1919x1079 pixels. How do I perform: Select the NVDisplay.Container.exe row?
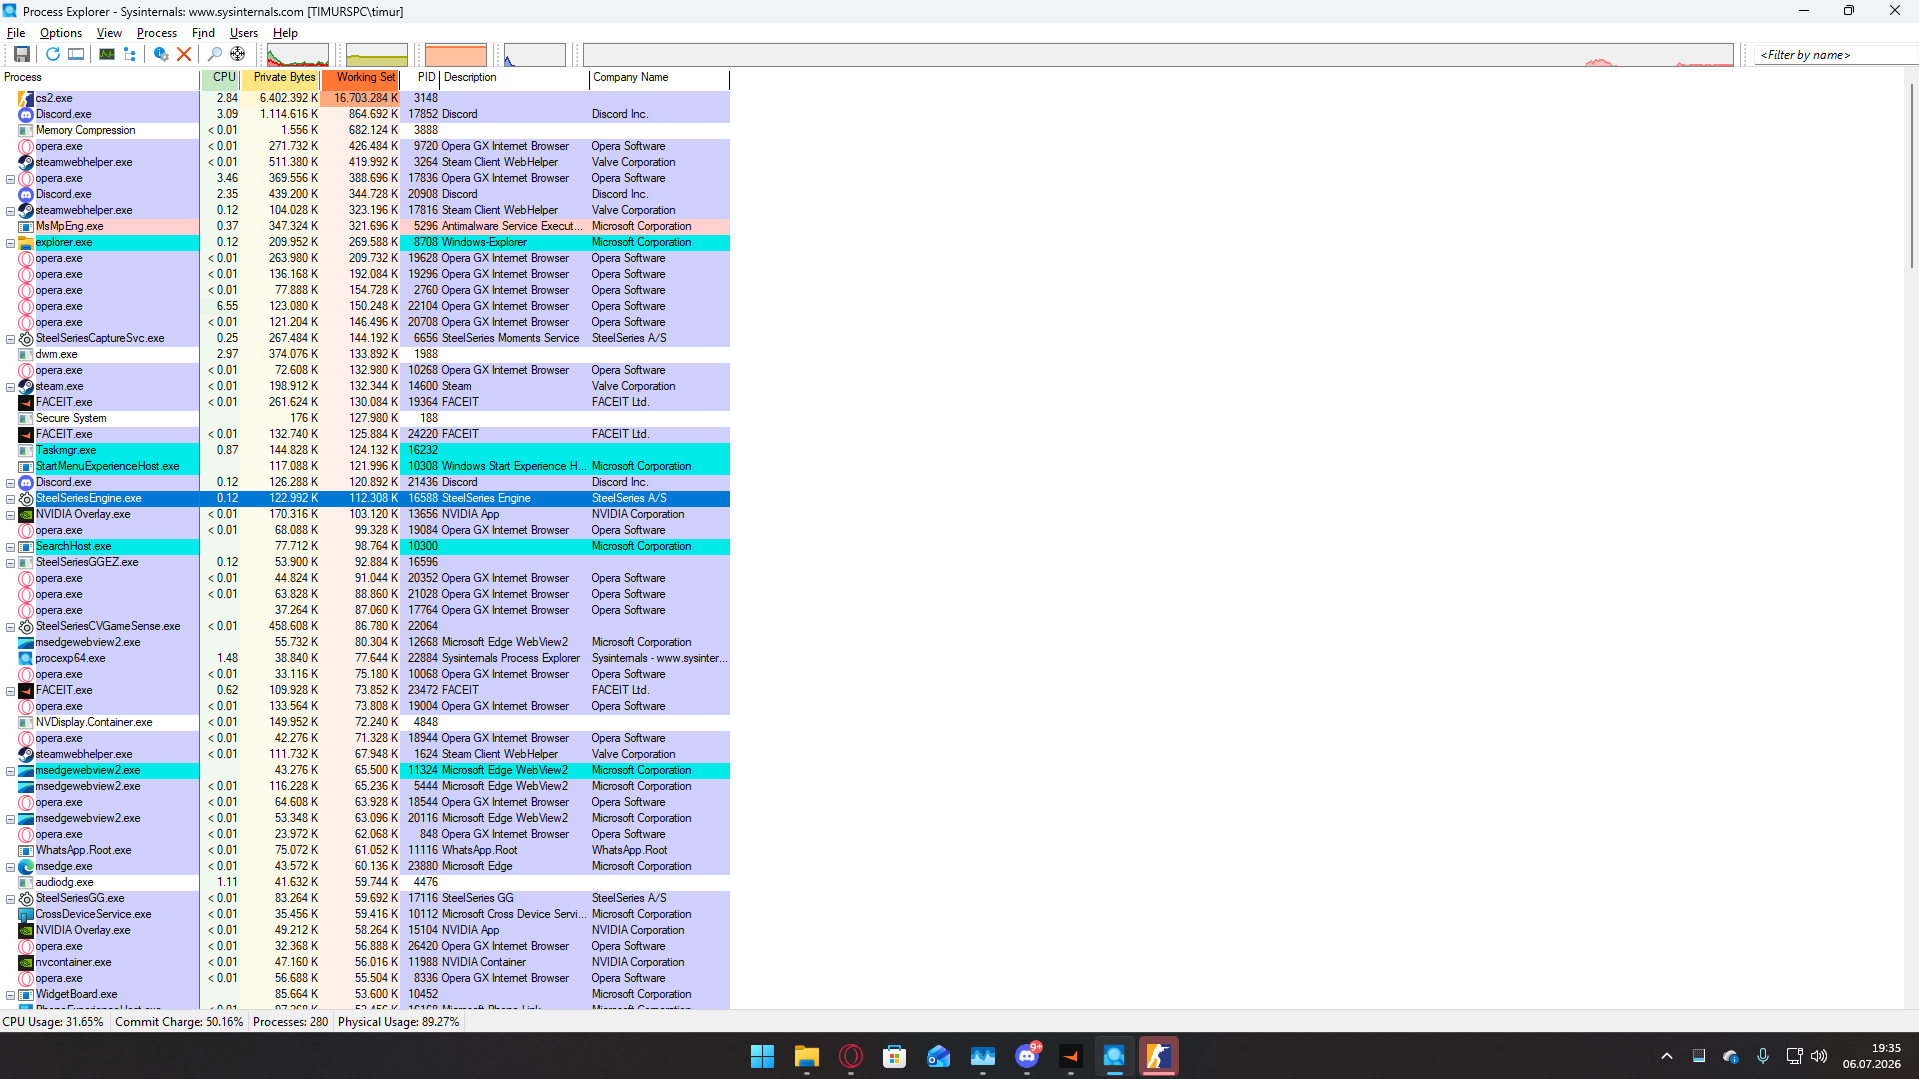click(365, 722)
